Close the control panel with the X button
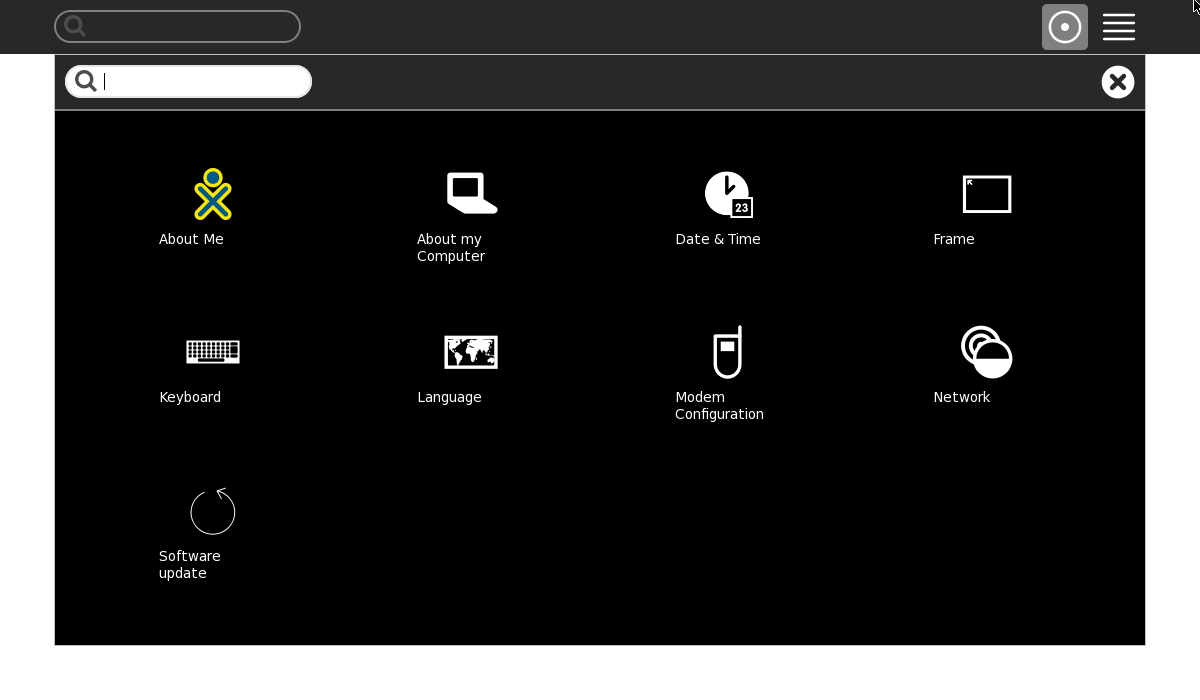Viewport: 1200px width, 700px height. point(1117,82)
